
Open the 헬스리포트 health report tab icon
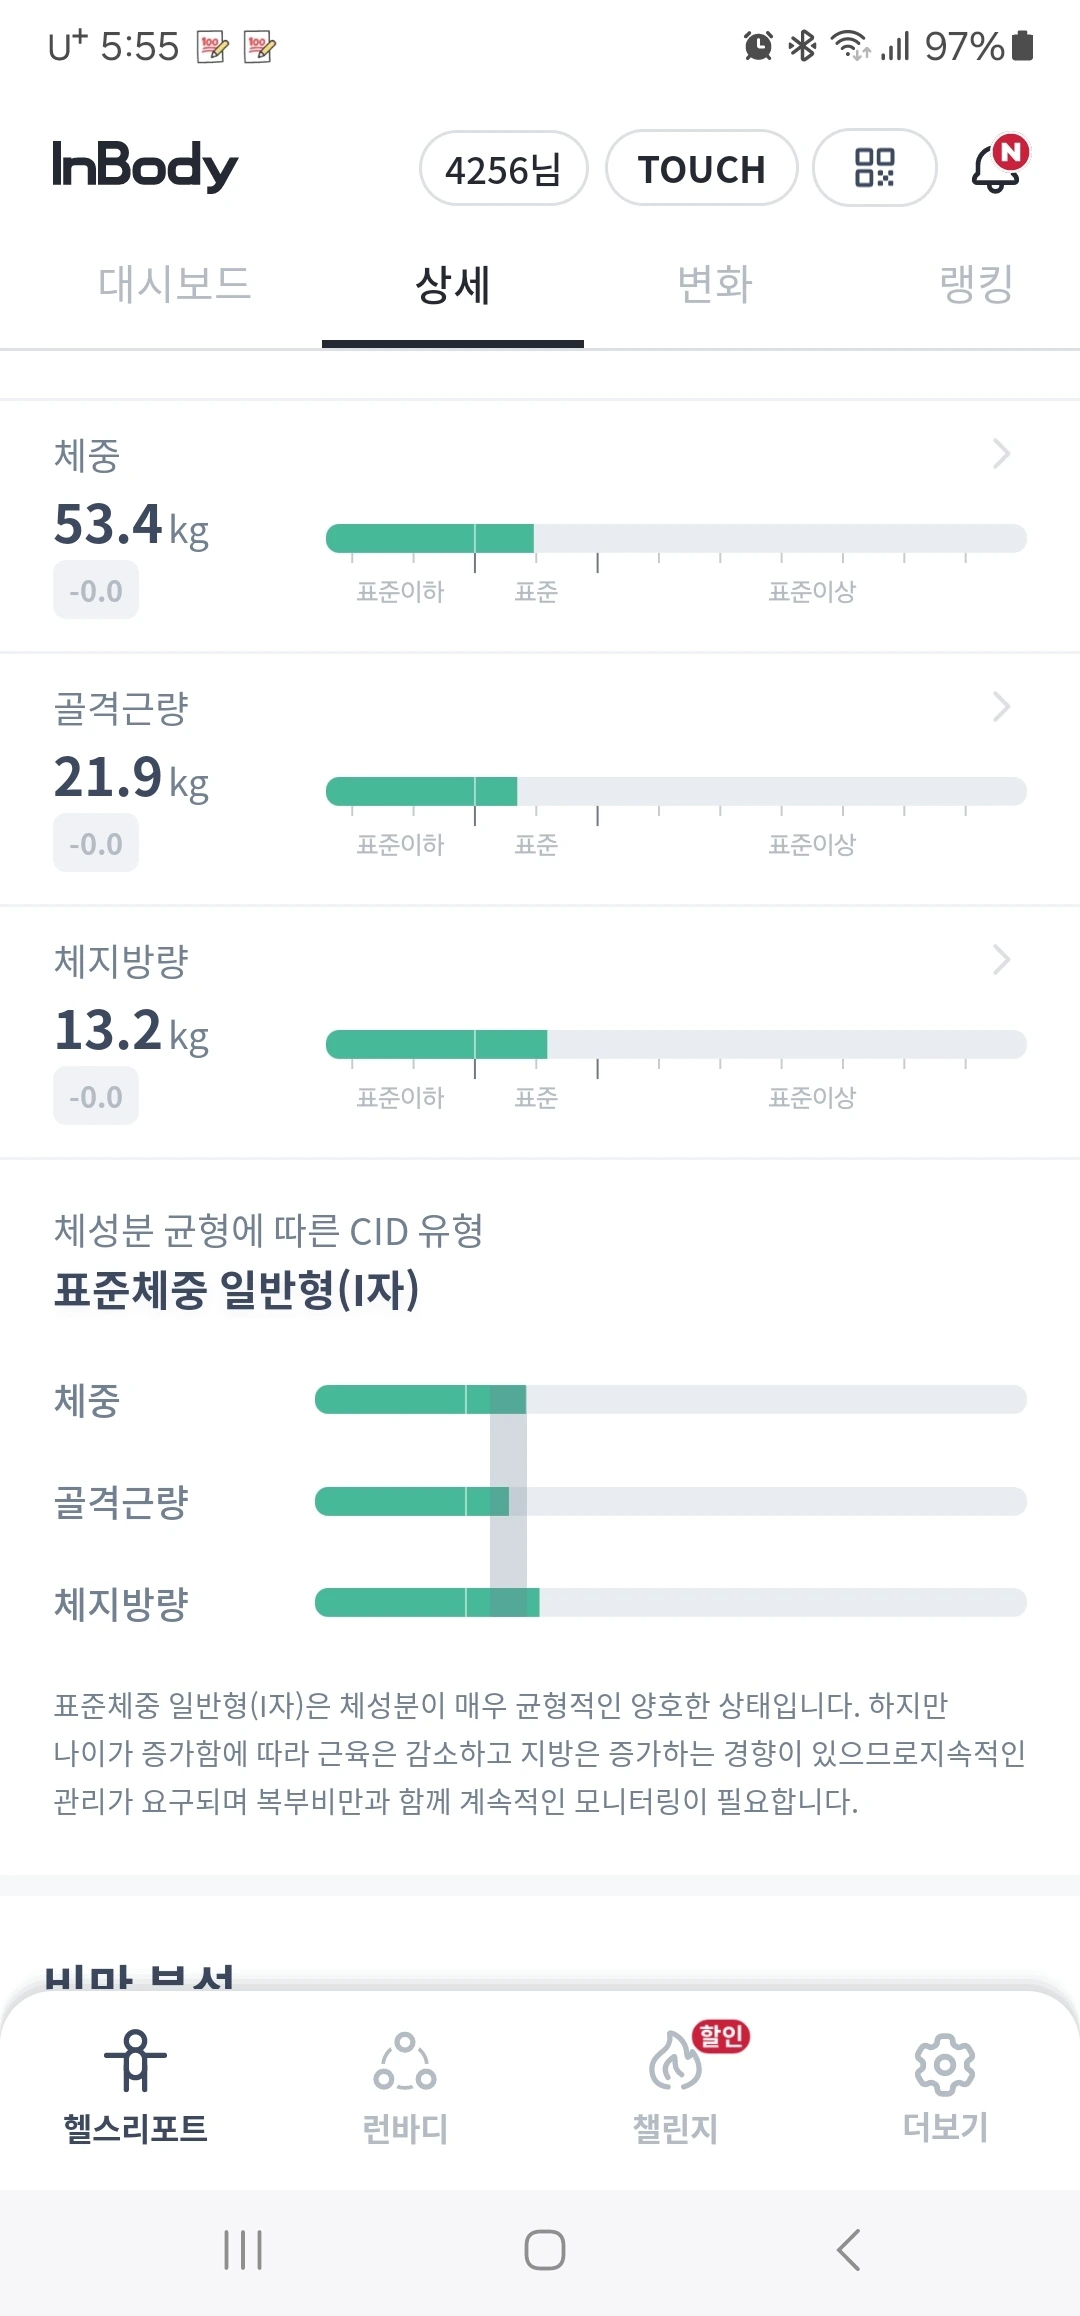coord(135,2062)
